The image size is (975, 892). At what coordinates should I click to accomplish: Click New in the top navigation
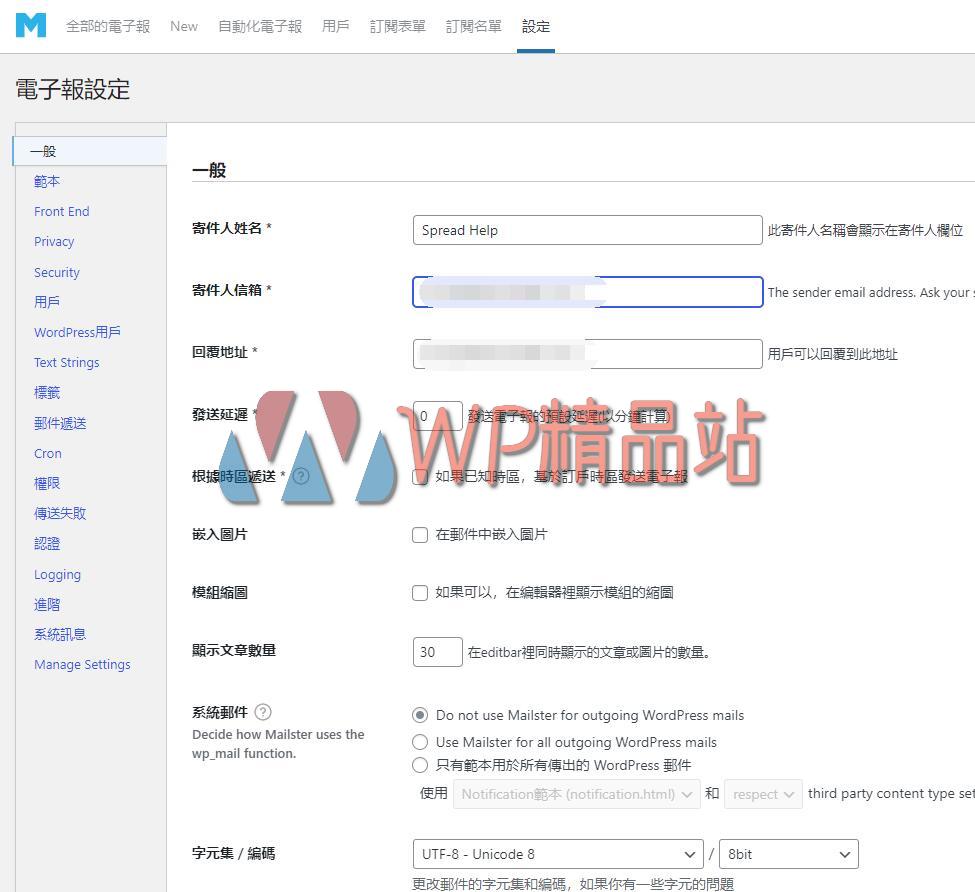183,27
